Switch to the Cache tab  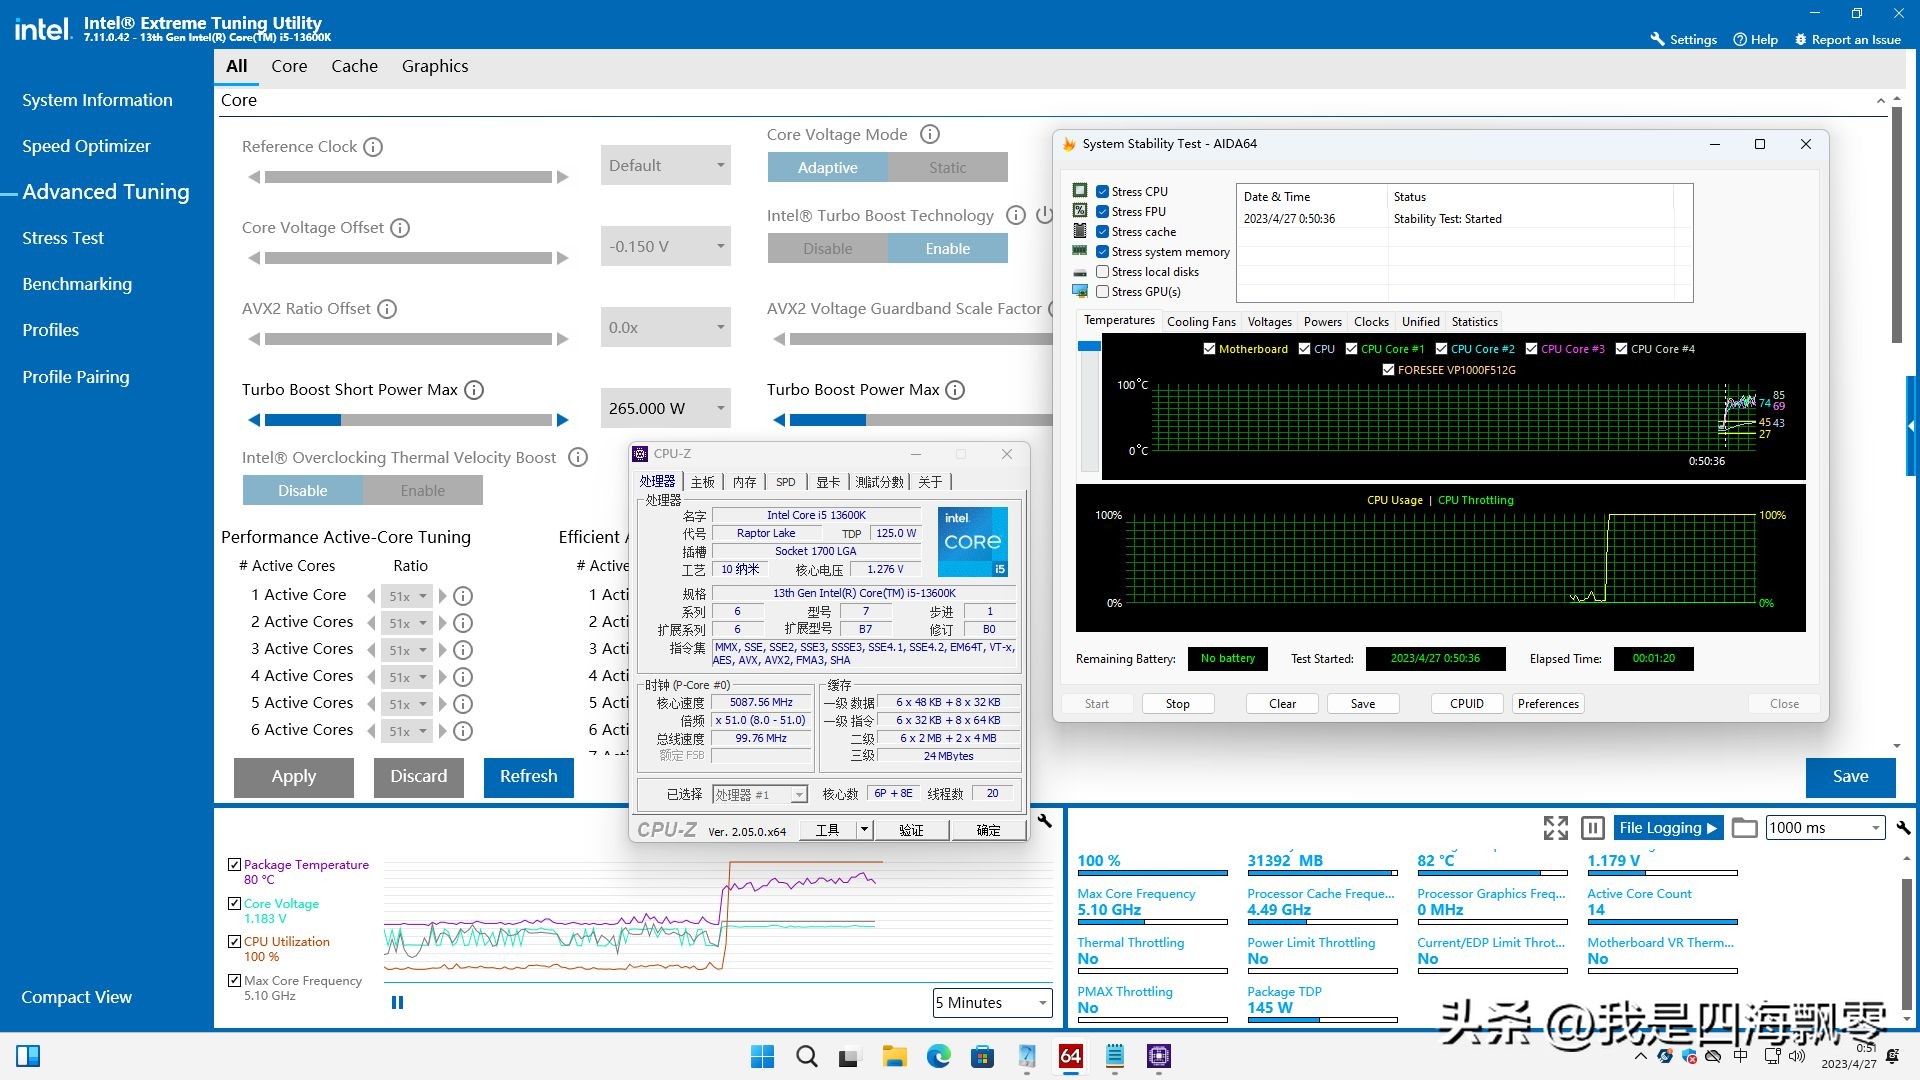tap(354, 66)
